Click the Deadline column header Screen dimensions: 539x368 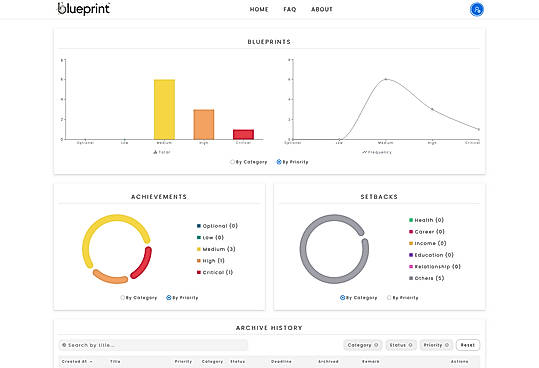[x=281, y=361]
